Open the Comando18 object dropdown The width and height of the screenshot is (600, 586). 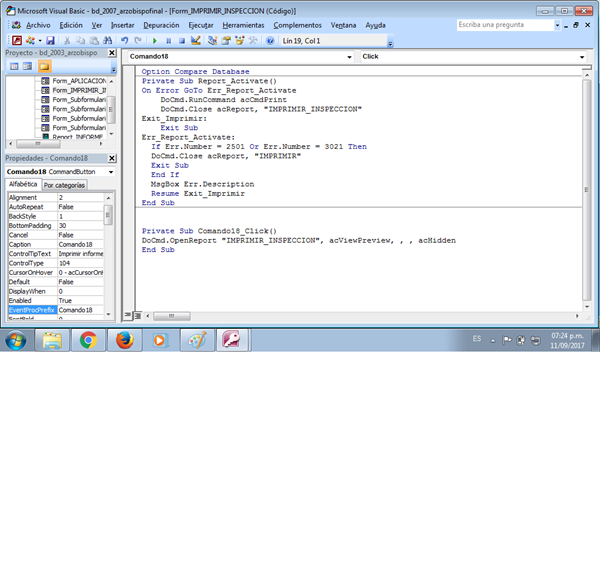click(351, 57)
